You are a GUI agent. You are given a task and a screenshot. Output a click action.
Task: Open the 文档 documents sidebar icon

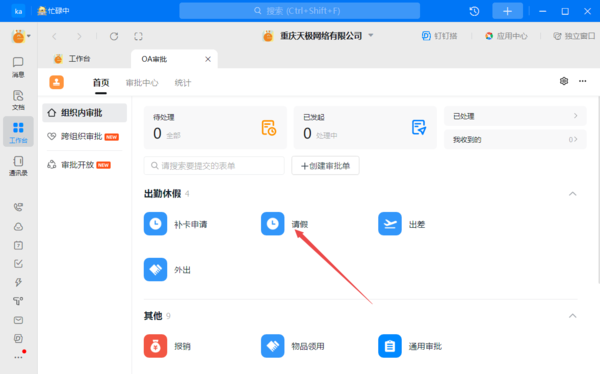coord(18,100)
